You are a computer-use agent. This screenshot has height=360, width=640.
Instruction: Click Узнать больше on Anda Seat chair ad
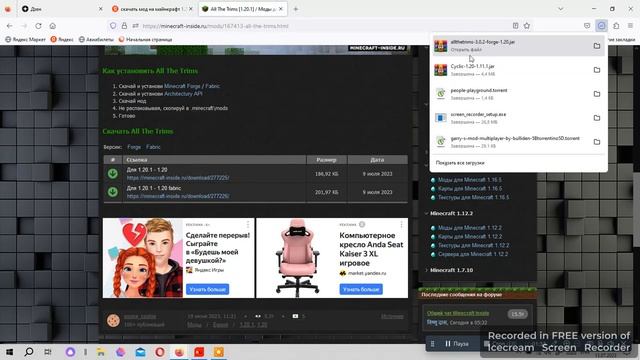click(x=361, y=289)
